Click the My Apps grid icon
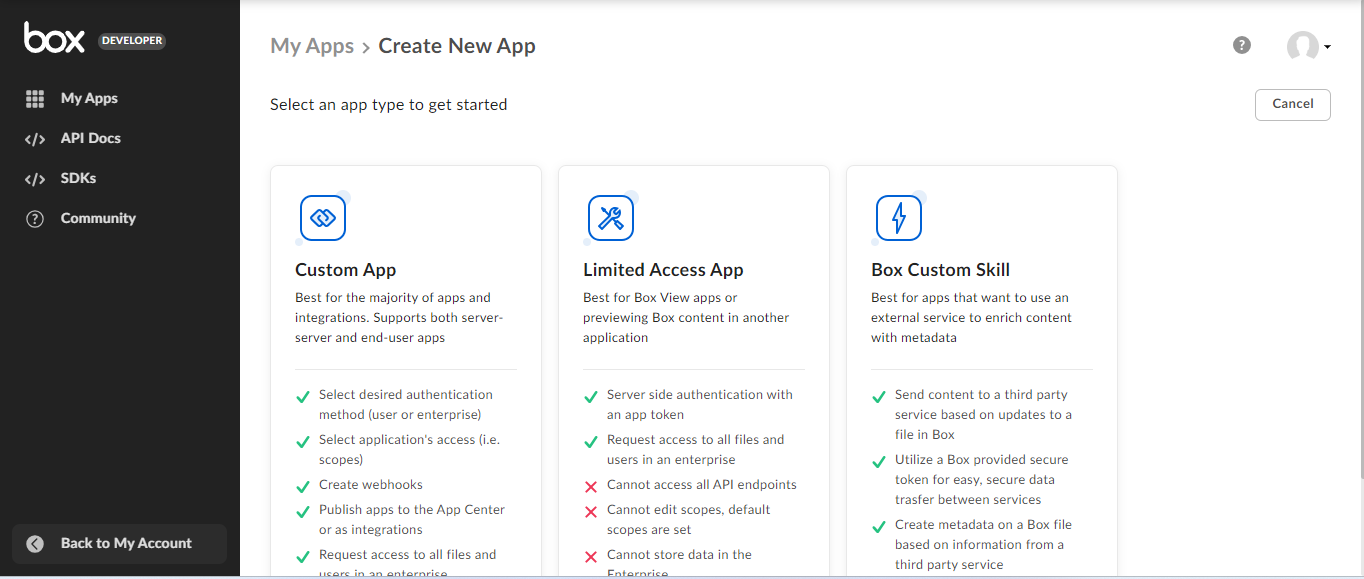The height and width of the screenshot is (579, 1364). click(35, 99)
